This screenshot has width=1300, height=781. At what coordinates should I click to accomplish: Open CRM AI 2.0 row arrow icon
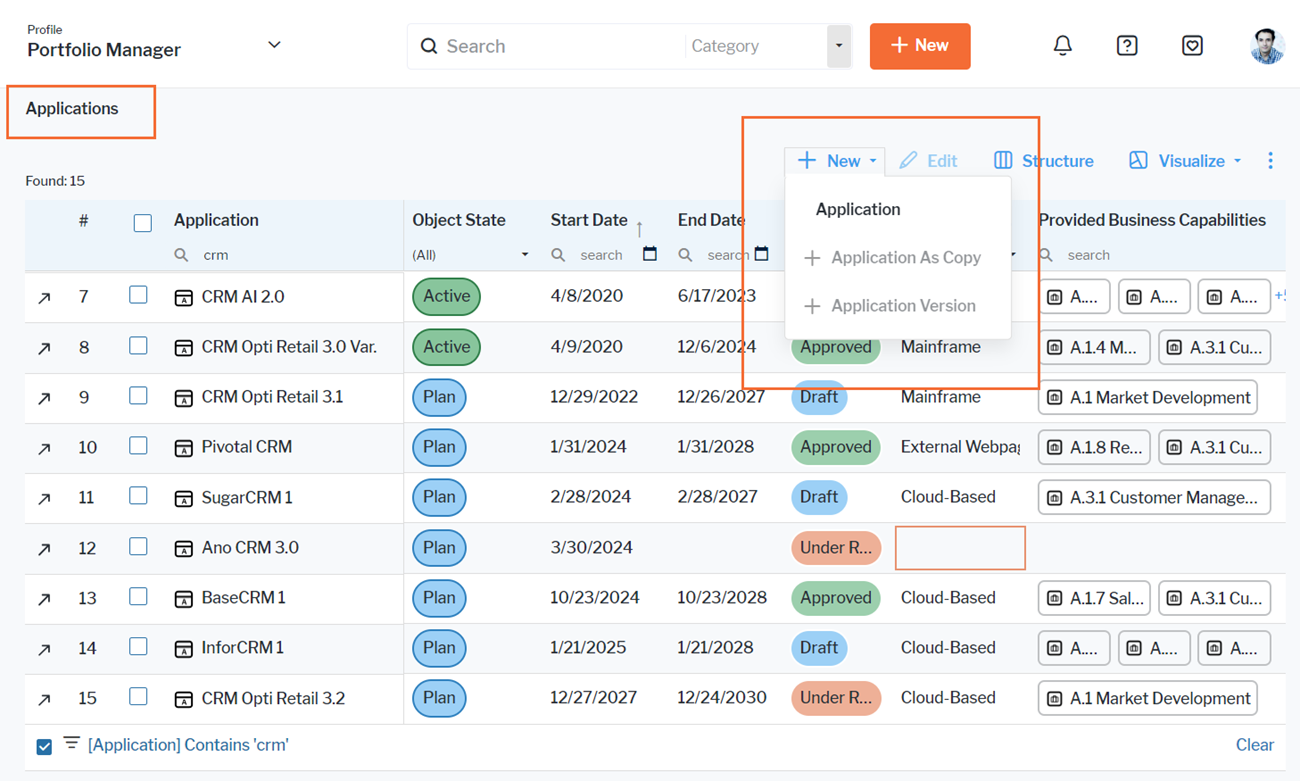click(44, 297)
